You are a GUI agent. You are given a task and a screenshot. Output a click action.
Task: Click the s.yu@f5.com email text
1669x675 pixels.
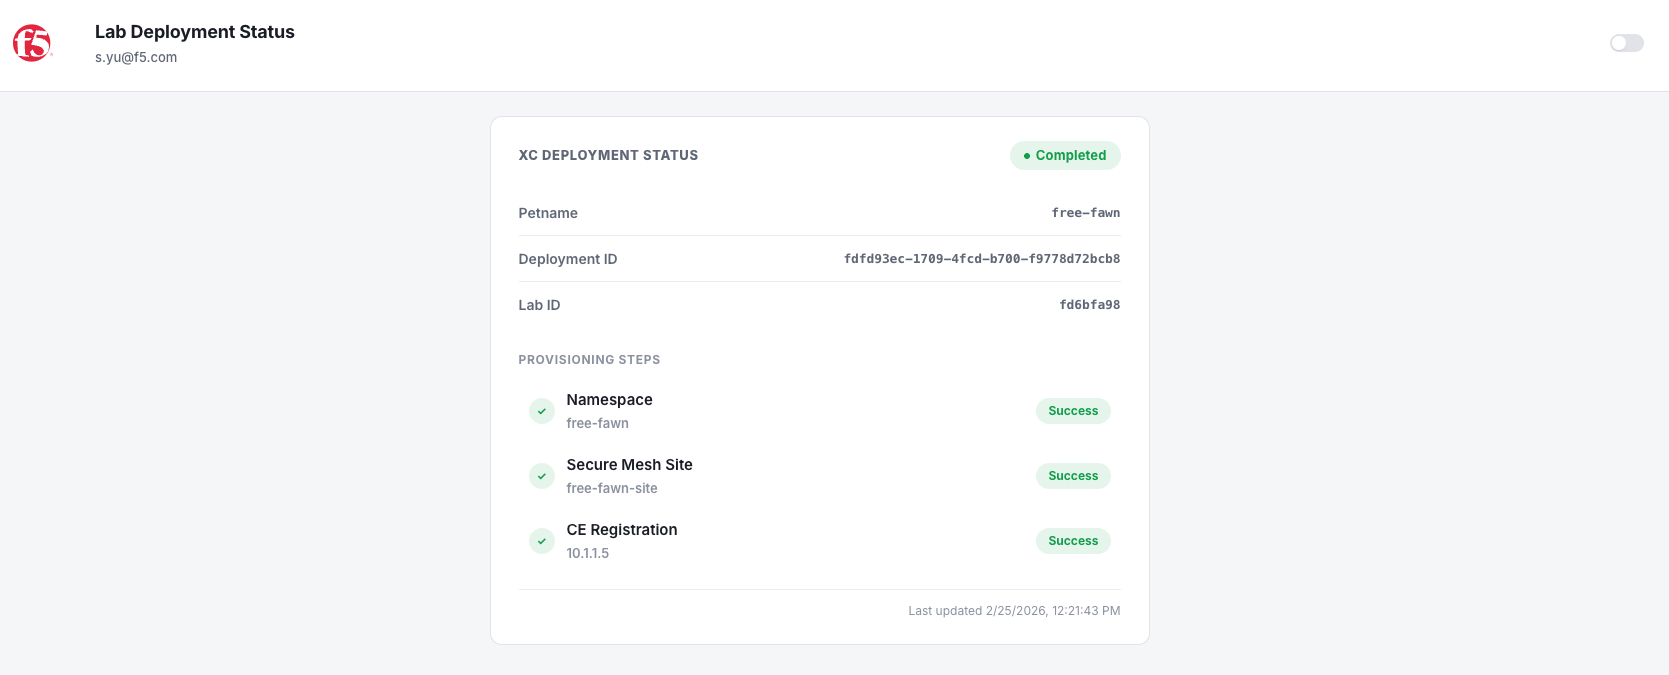[136, 57]
